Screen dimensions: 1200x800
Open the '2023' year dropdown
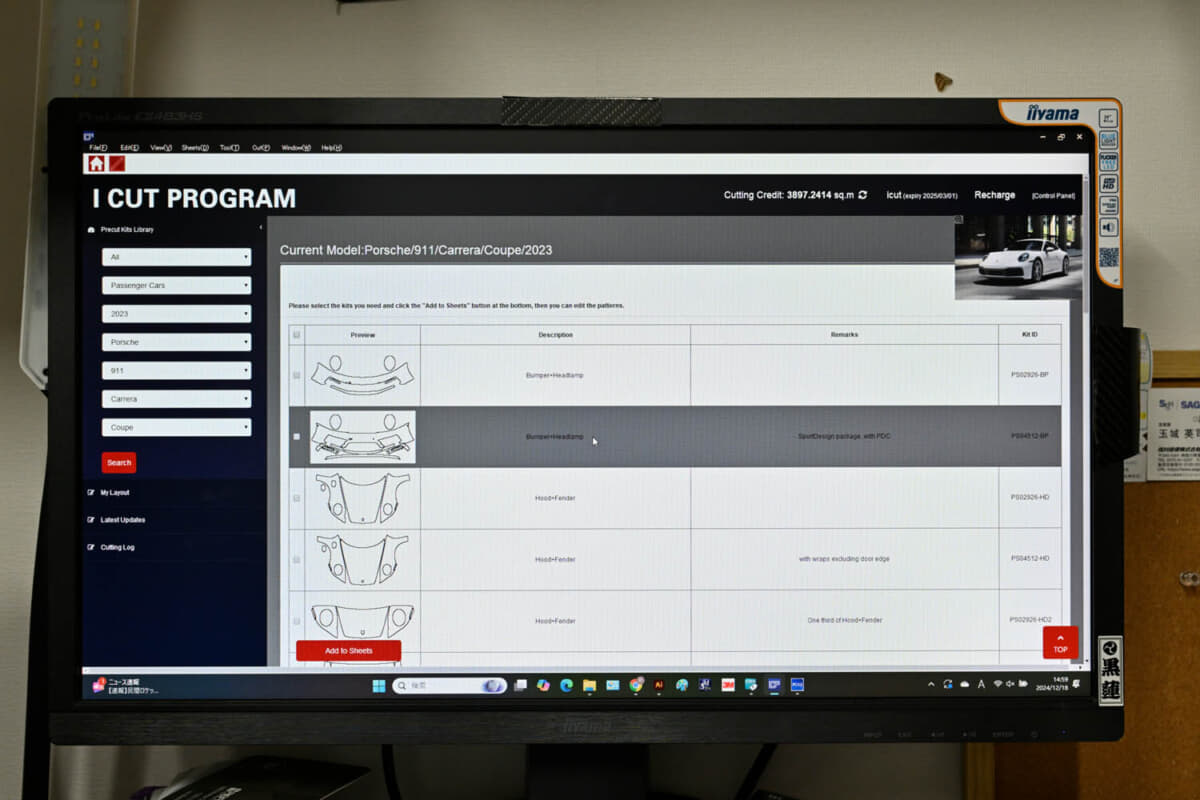(x=176, y=314)
